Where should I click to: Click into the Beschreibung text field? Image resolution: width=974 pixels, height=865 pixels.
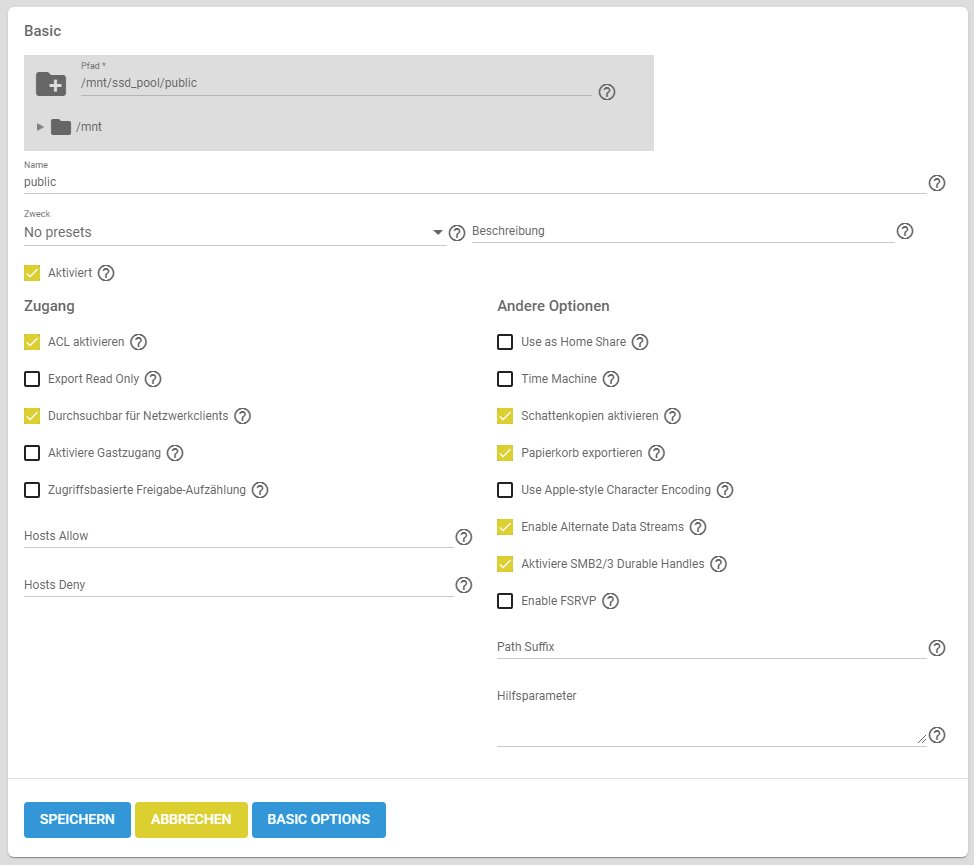point(682,231)
